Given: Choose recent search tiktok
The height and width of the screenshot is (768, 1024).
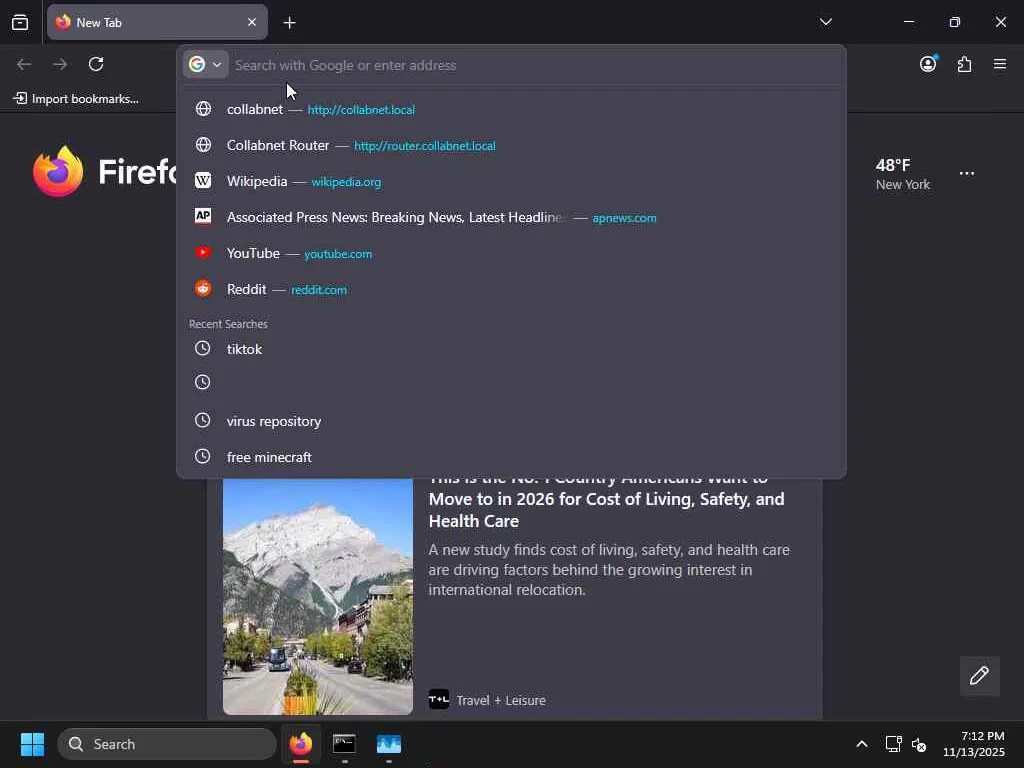Looking at the screenshot, I should pos(511,349).
